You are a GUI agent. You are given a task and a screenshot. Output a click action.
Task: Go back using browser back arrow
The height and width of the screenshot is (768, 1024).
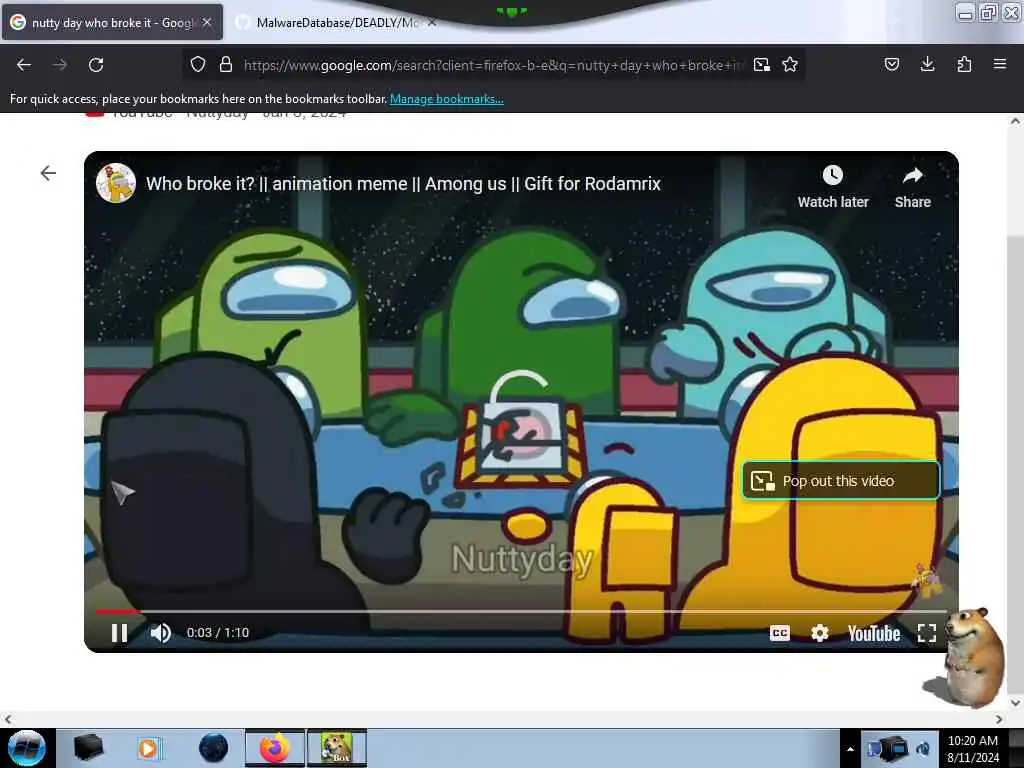pyautogui.click(x=24, y=65)
